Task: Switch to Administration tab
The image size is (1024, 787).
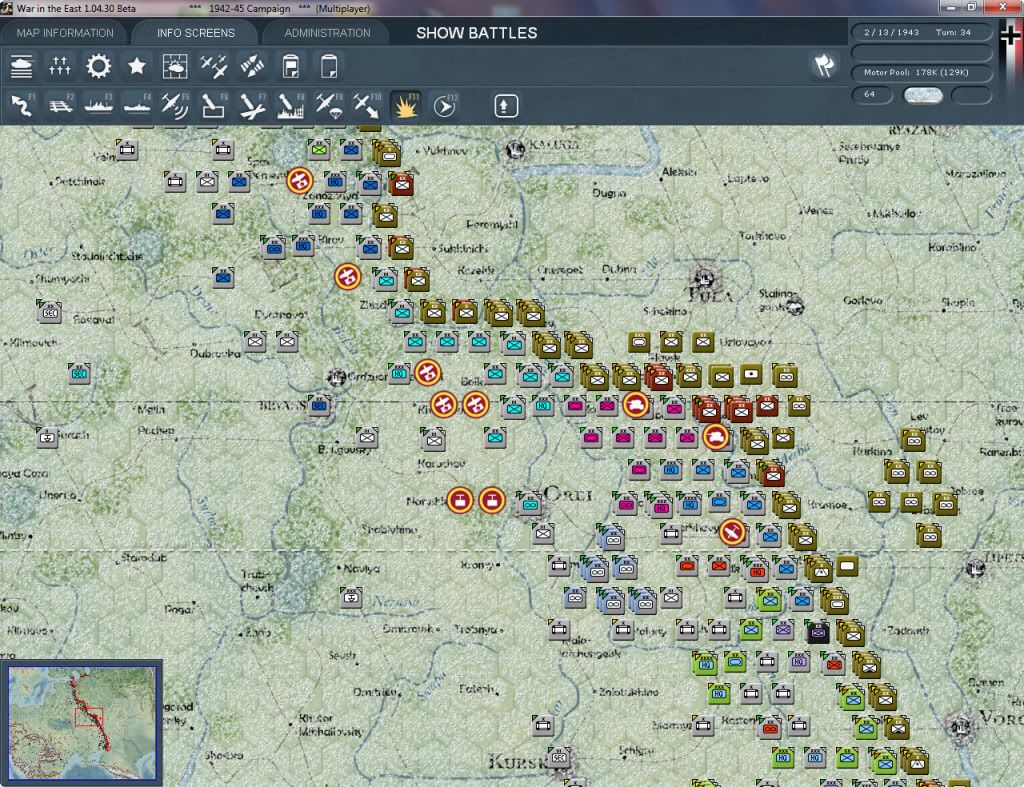Action: click(x=327, y=33)
